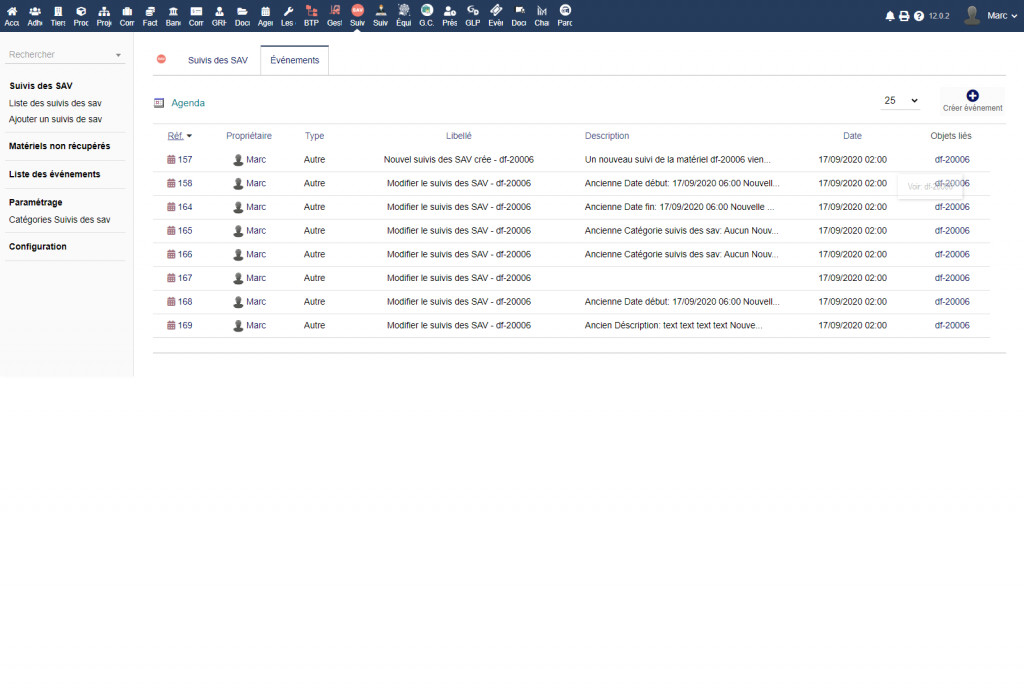
Task: Open the Rechercher search dropdown
Action: click(65, 55)
